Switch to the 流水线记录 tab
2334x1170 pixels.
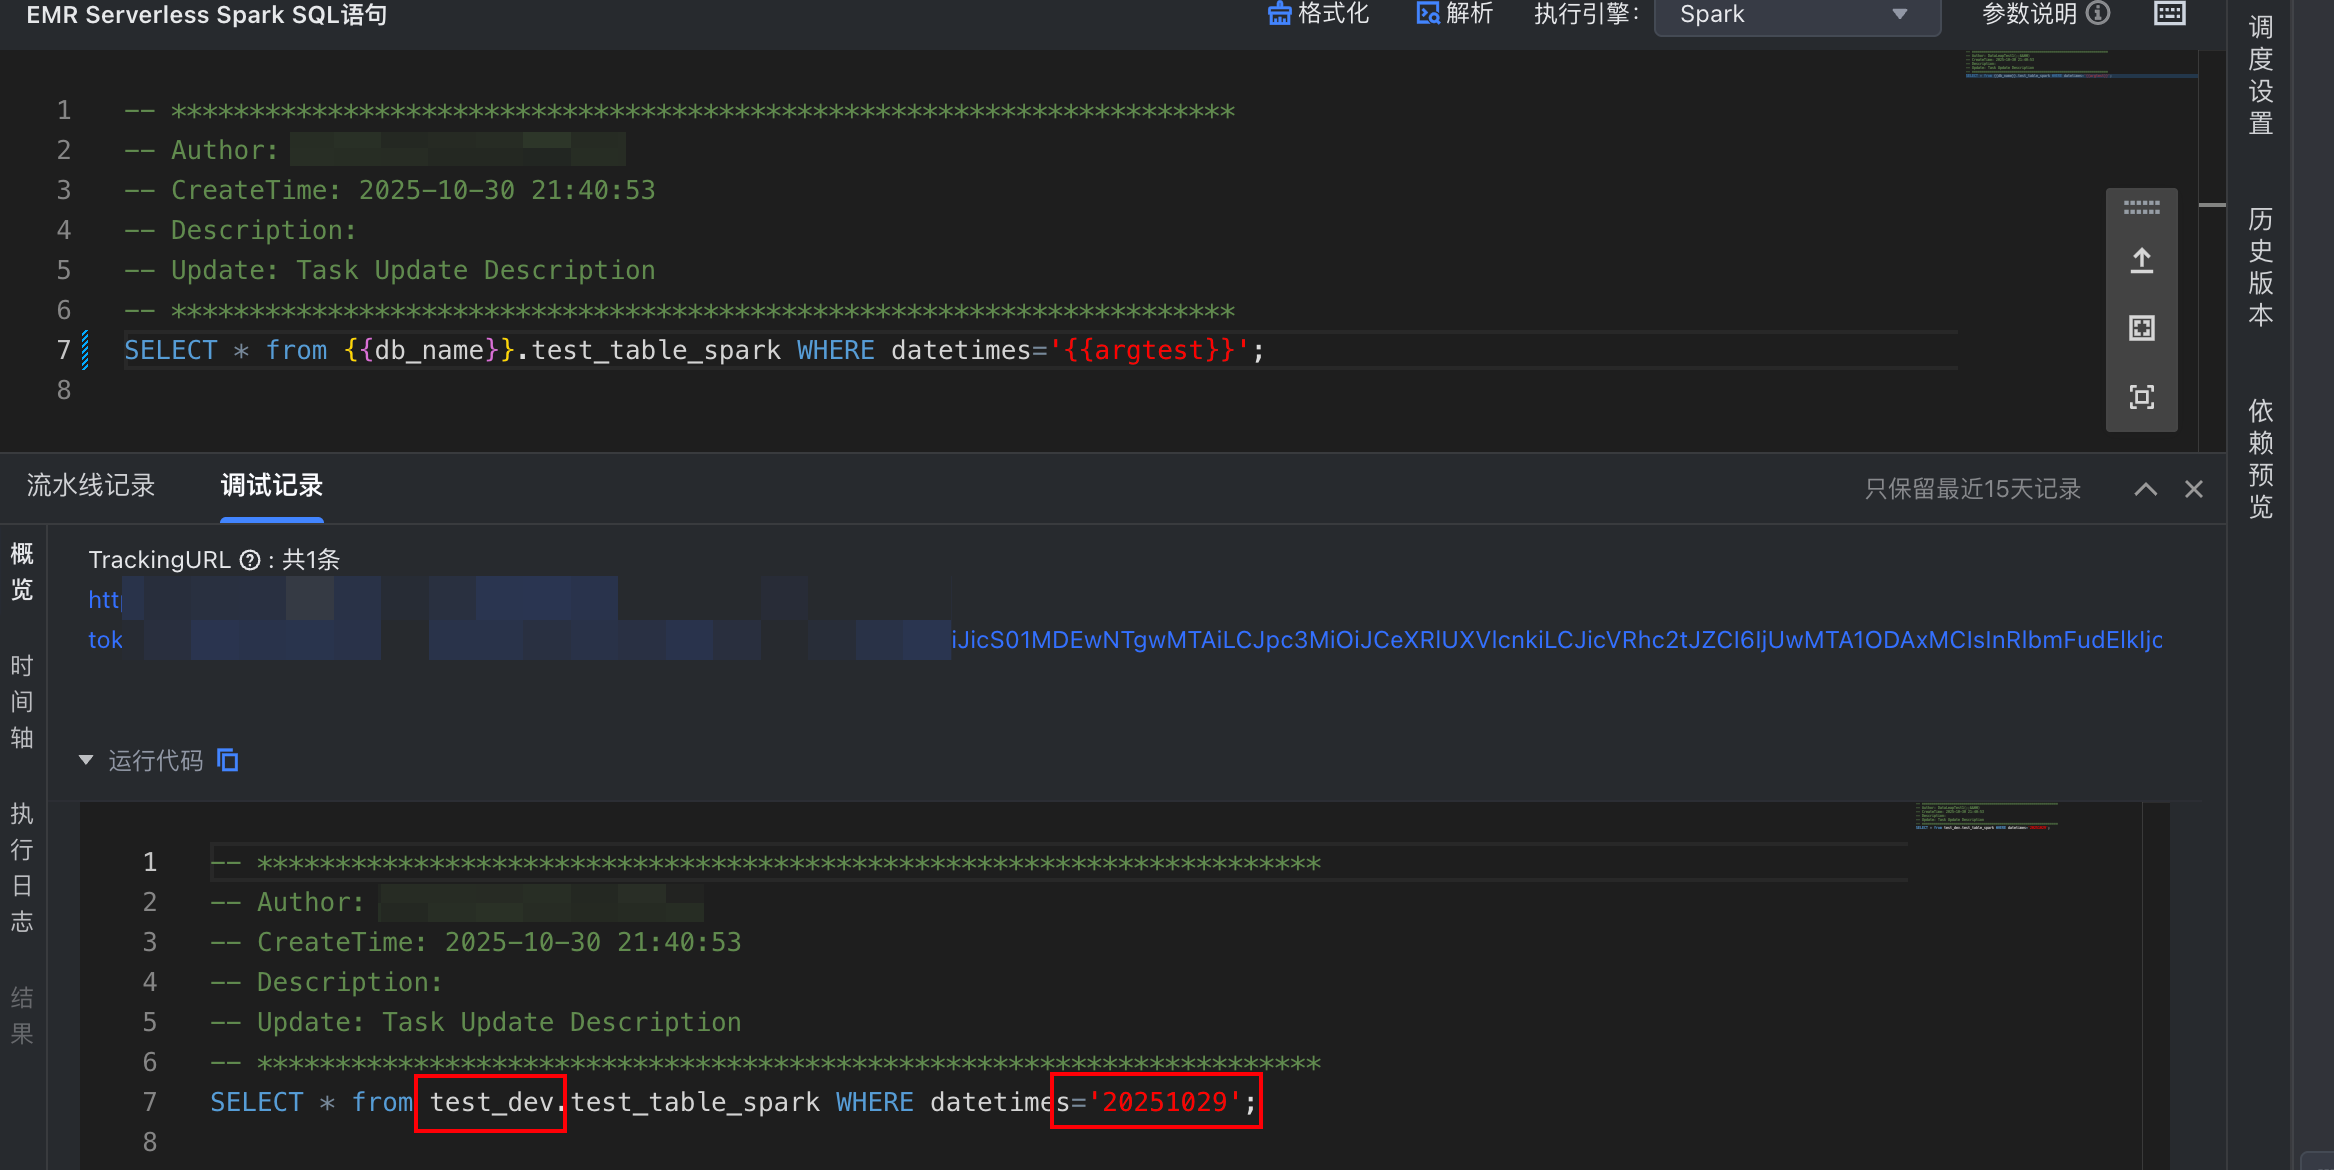point(91,486)
